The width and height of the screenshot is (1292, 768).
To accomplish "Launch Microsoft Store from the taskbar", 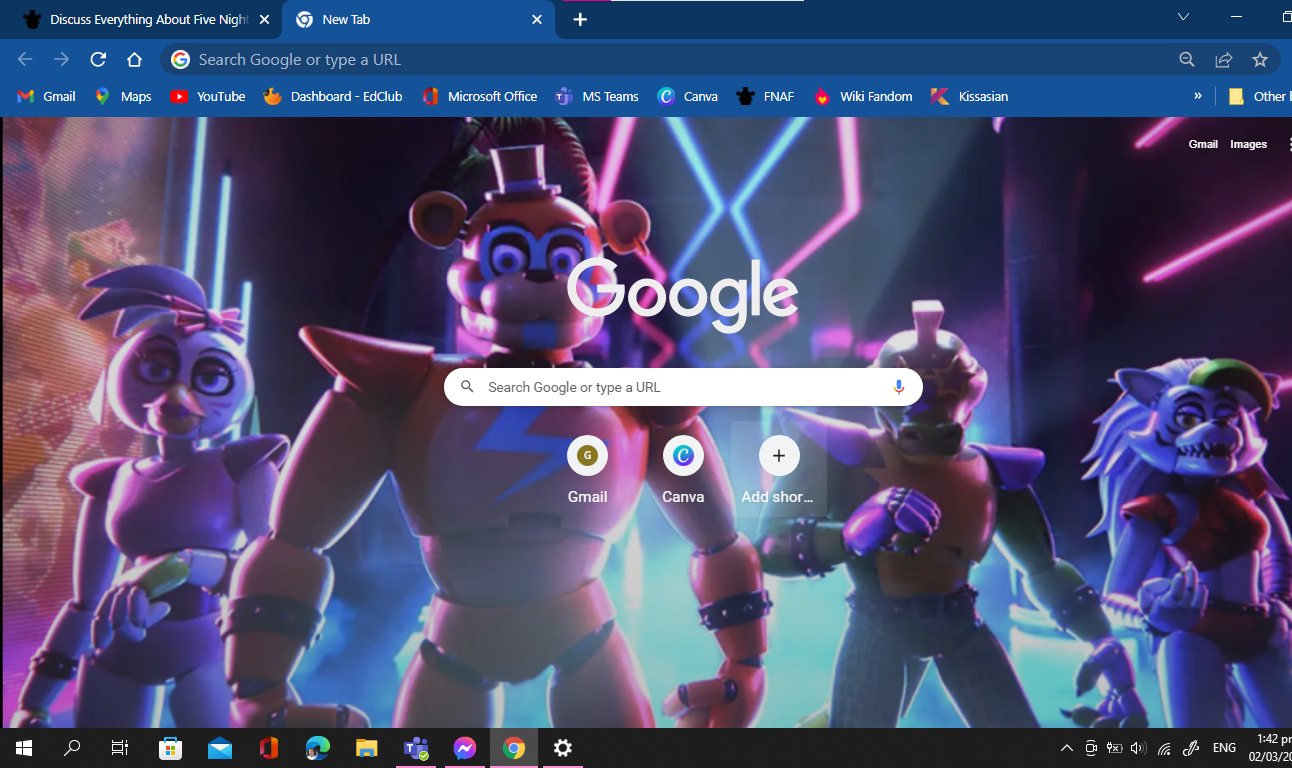I will (171, 748).
